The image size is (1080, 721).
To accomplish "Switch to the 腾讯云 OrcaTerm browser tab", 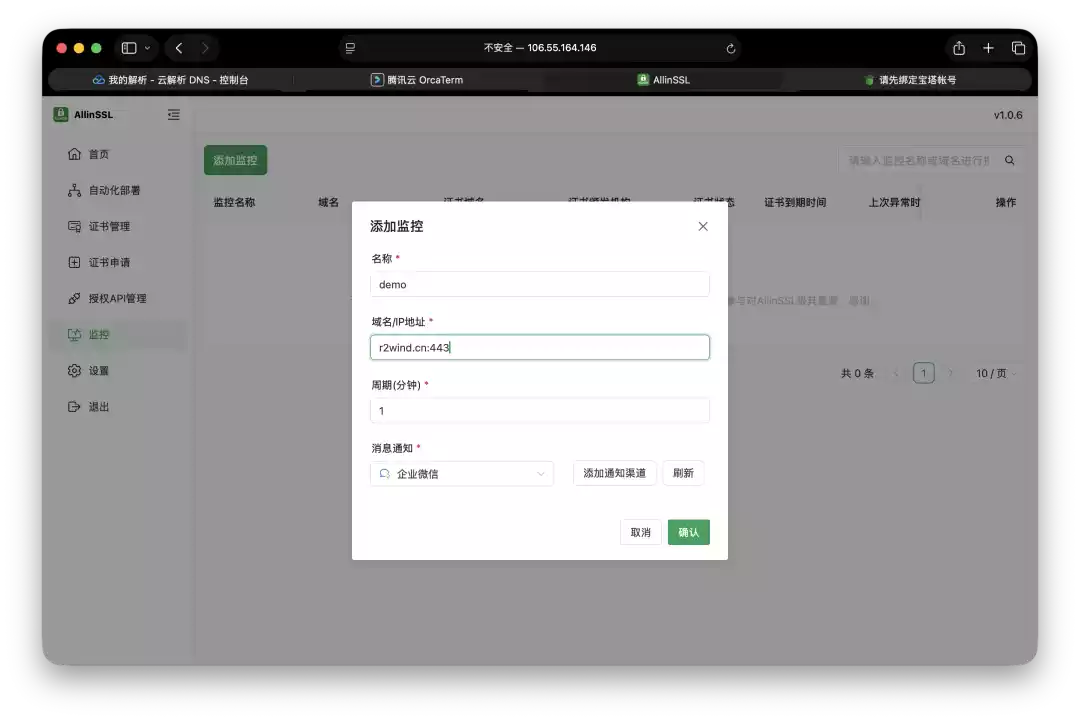I will (420, 79).
